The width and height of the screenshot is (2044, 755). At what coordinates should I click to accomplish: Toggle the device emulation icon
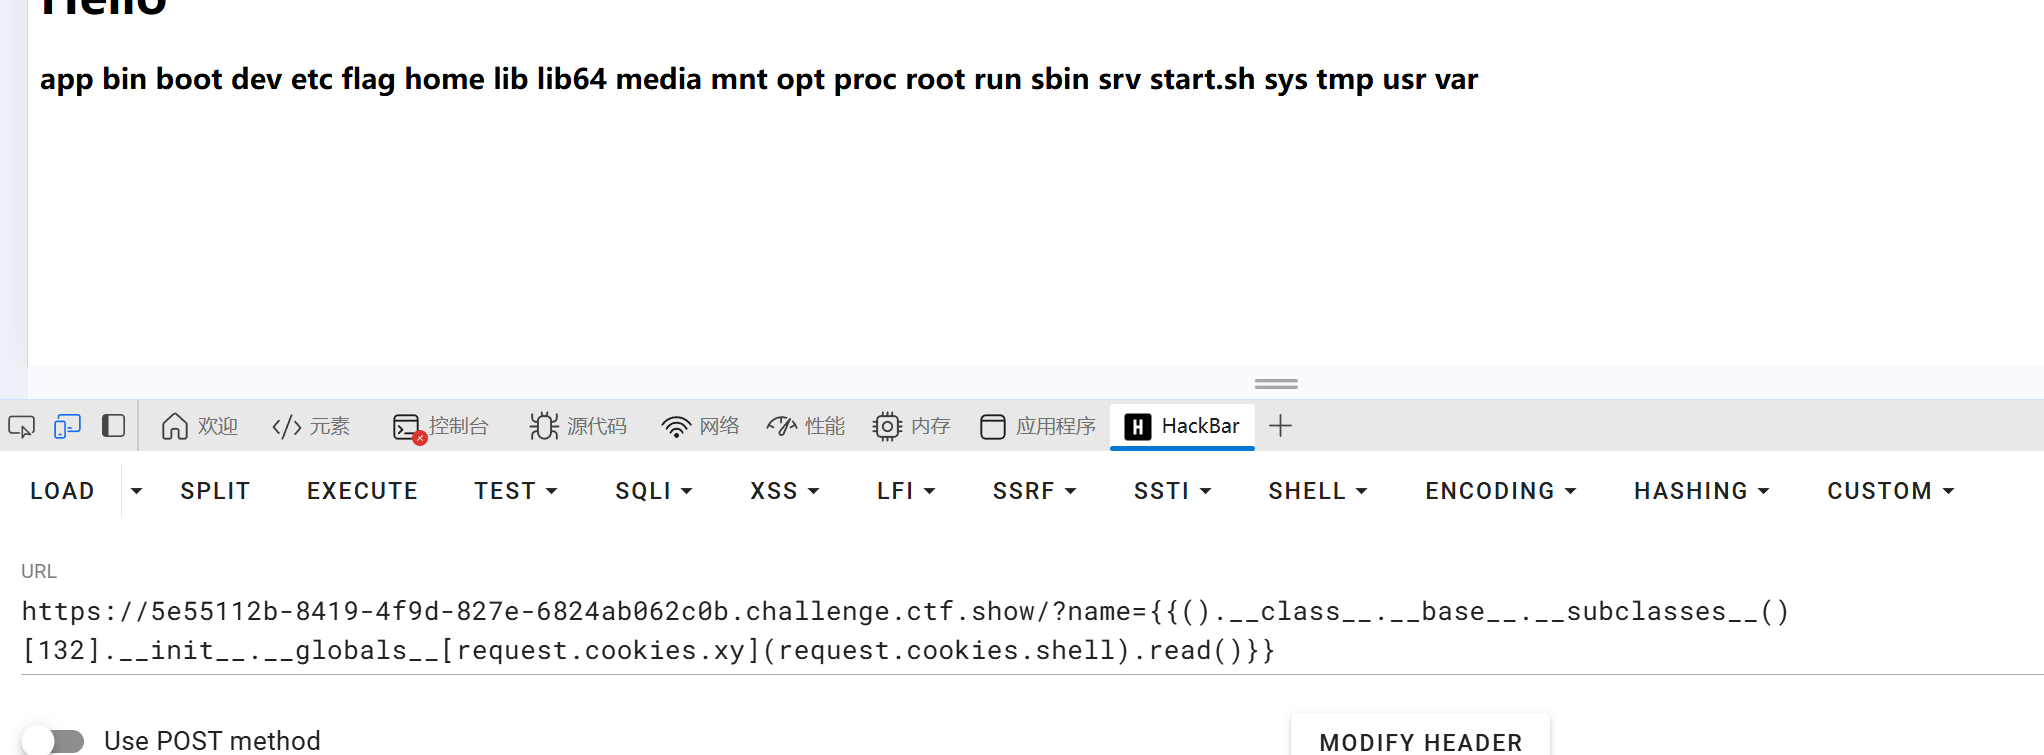(x=67, y=427)
